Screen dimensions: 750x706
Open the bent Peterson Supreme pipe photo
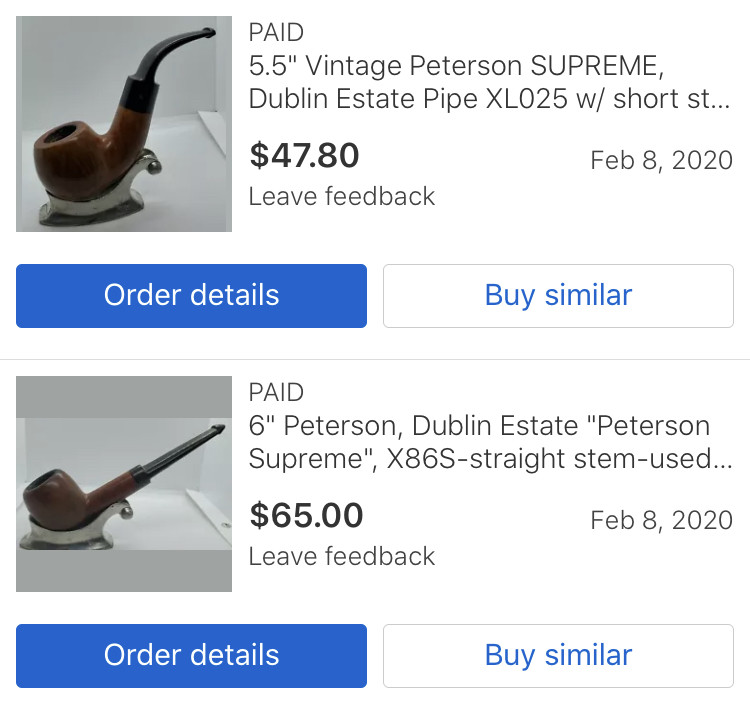(x=124, y=124)
